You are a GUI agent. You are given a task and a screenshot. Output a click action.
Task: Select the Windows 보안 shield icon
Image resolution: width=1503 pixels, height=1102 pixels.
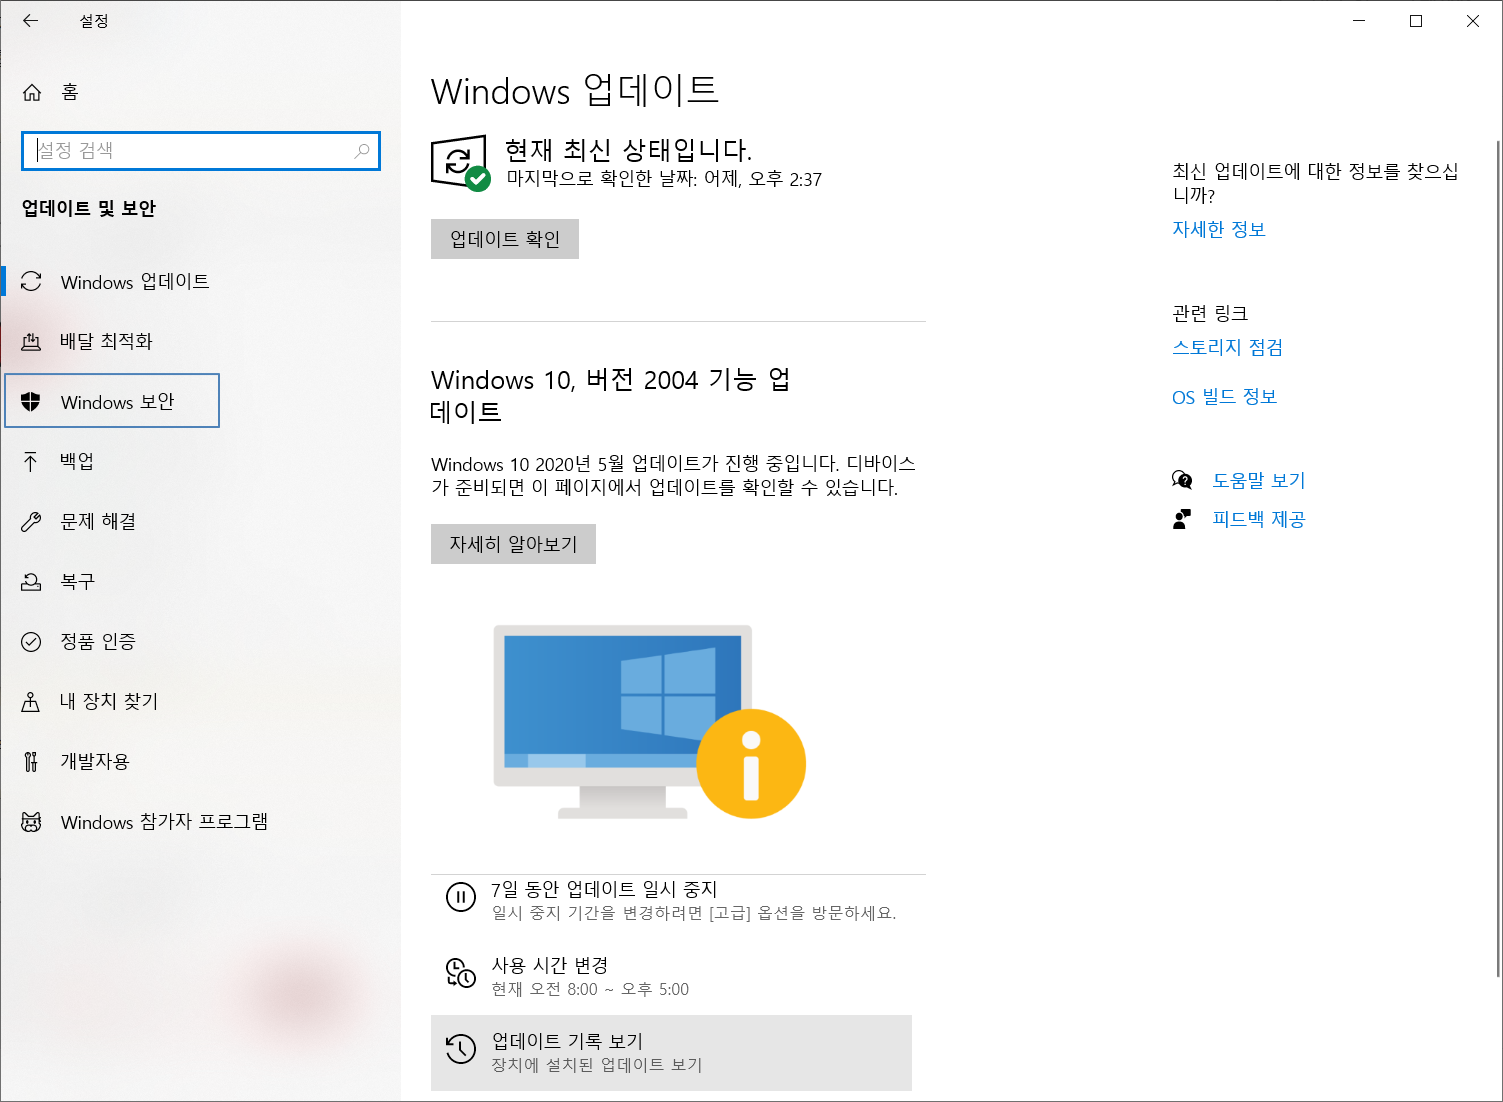(x=31, y=402)
